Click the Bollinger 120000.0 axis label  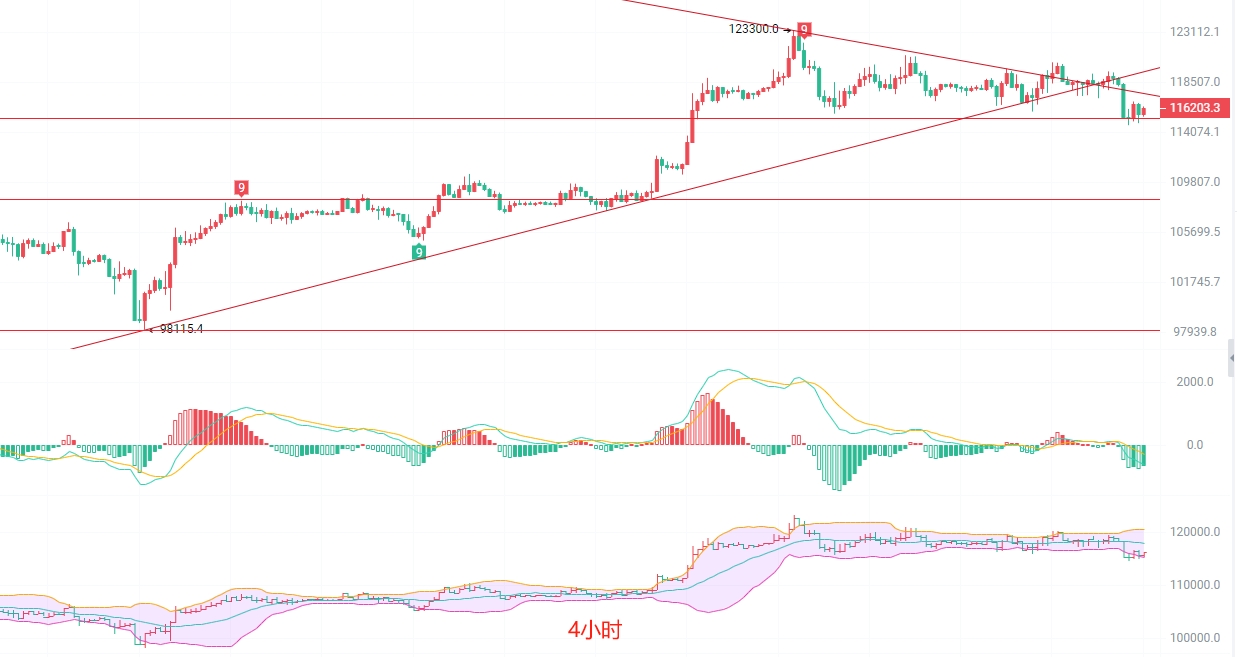[x=1195, y=532]
